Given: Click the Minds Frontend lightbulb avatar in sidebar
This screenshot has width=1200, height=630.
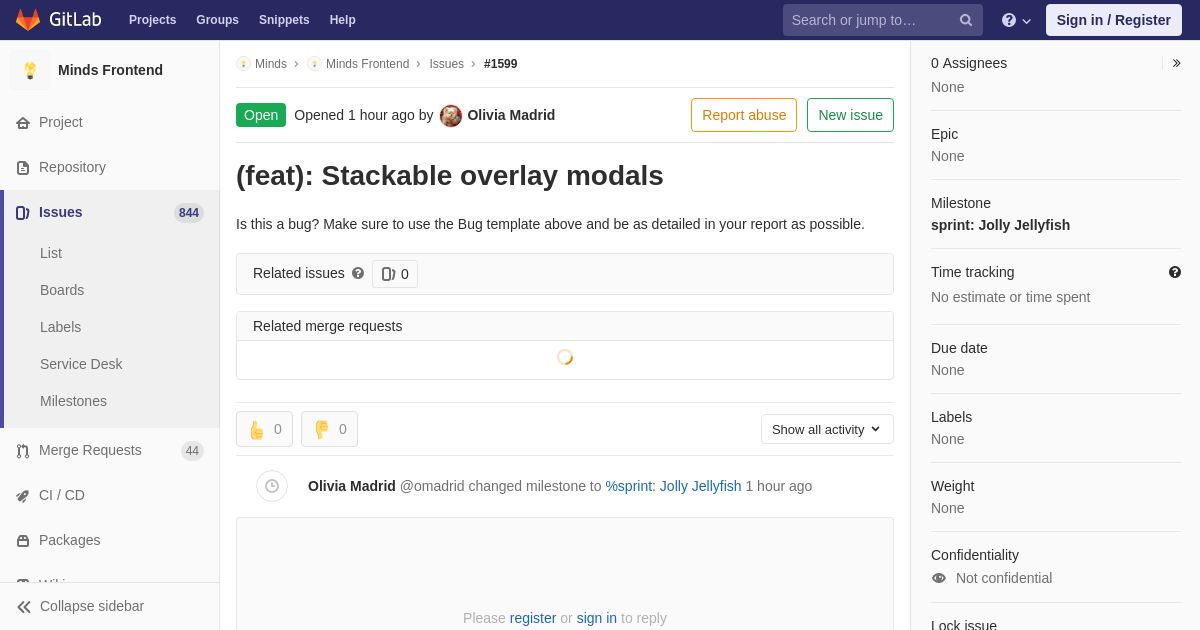Looking at the screenshot, I should click(x=30, y=70).
